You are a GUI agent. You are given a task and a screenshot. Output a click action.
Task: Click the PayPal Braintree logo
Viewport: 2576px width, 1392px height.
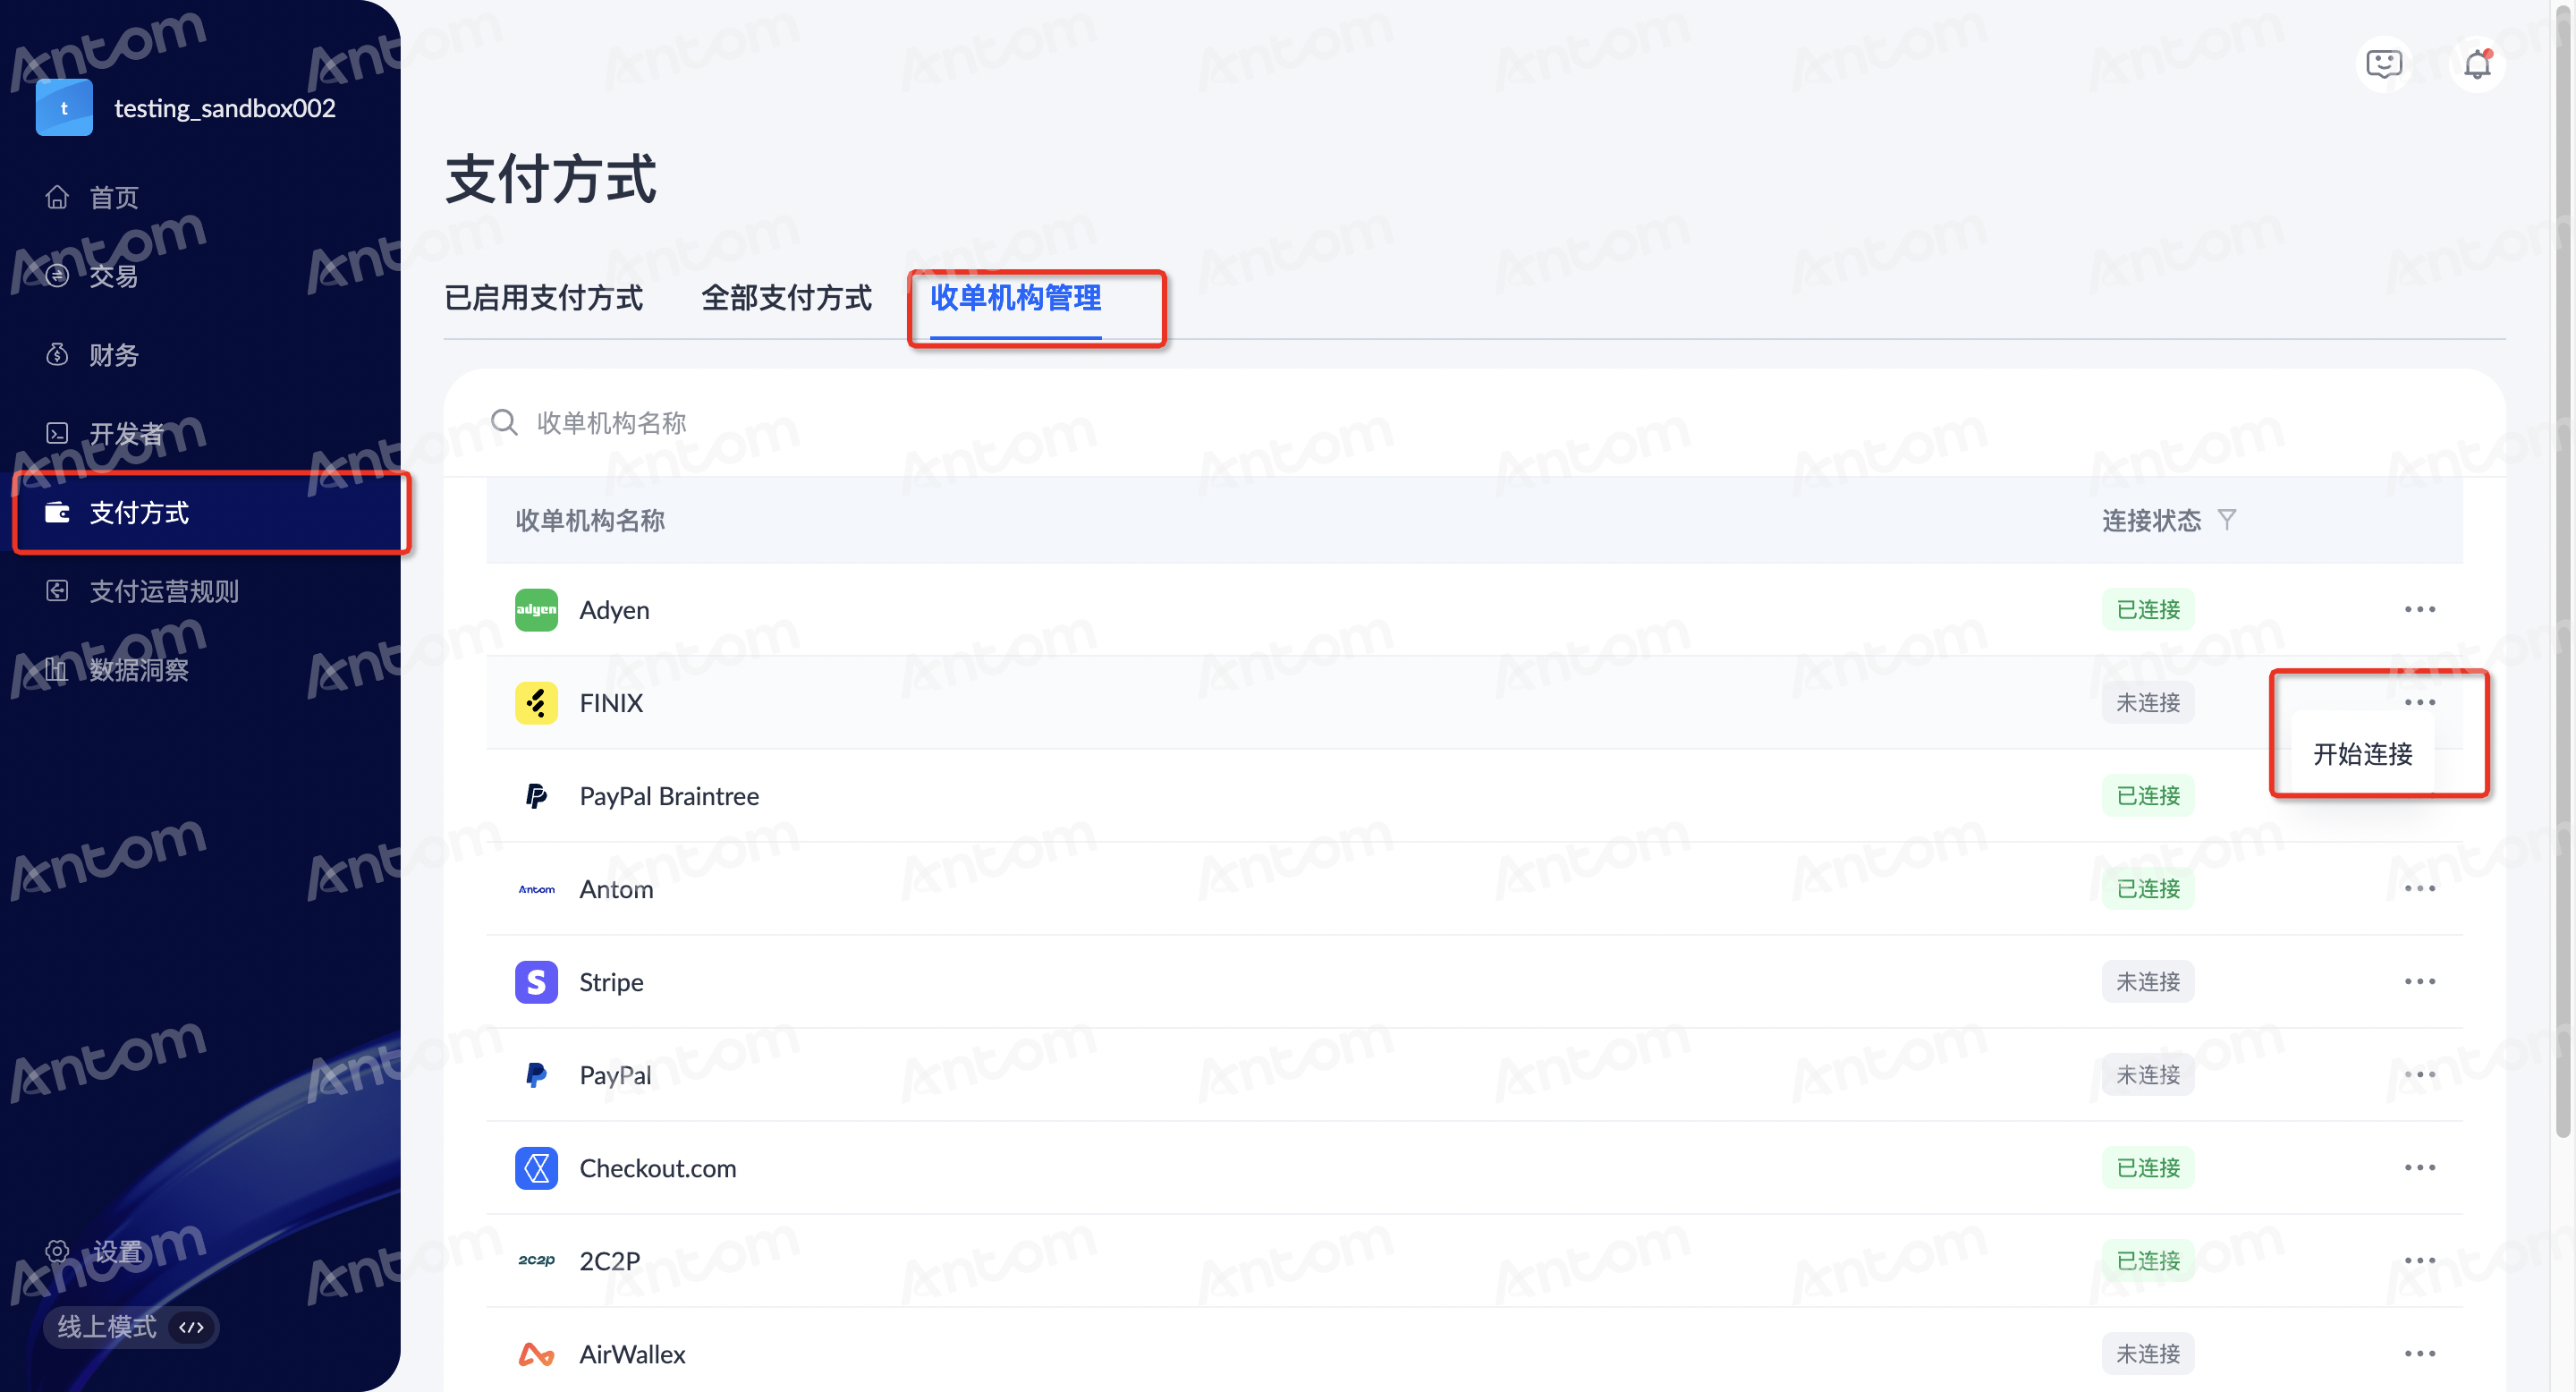point(536,796)
